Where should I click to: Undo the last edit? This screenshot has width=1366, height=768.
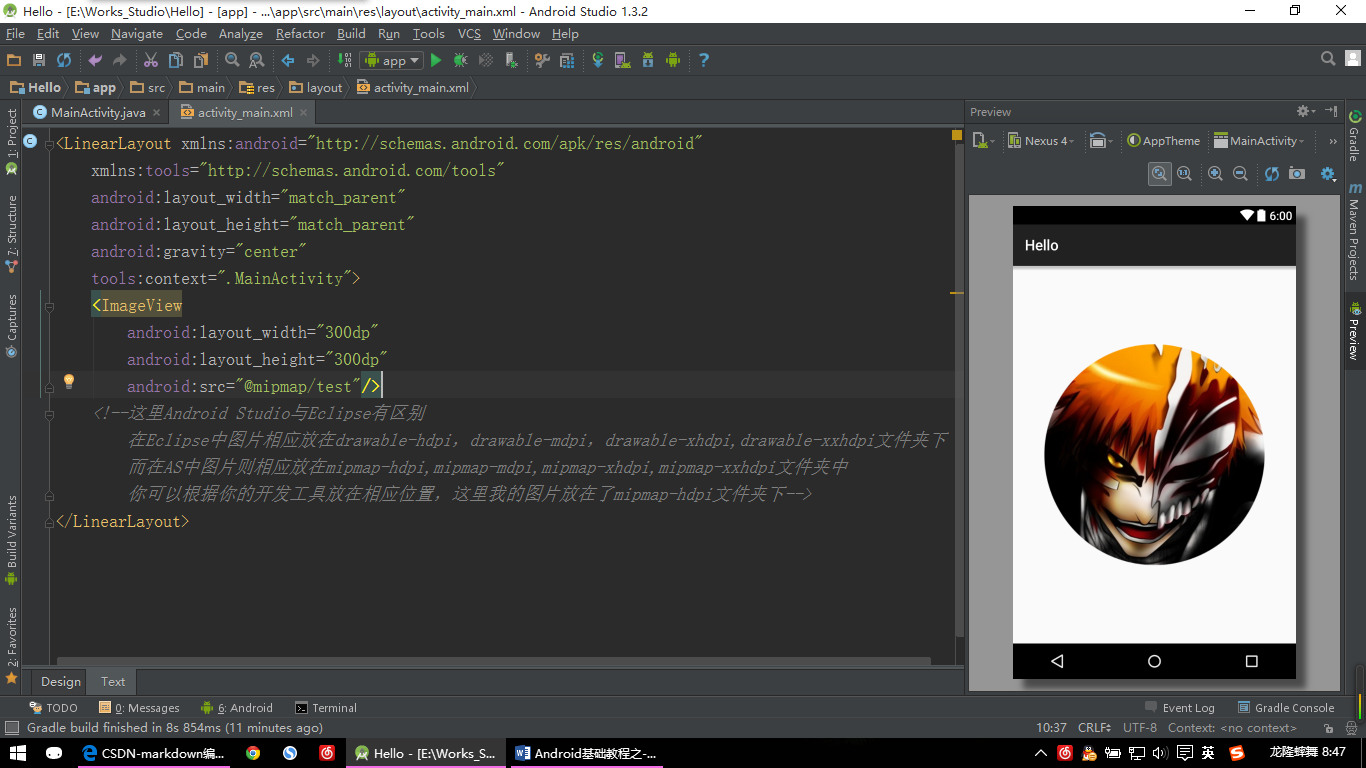(x=95, y=60)
